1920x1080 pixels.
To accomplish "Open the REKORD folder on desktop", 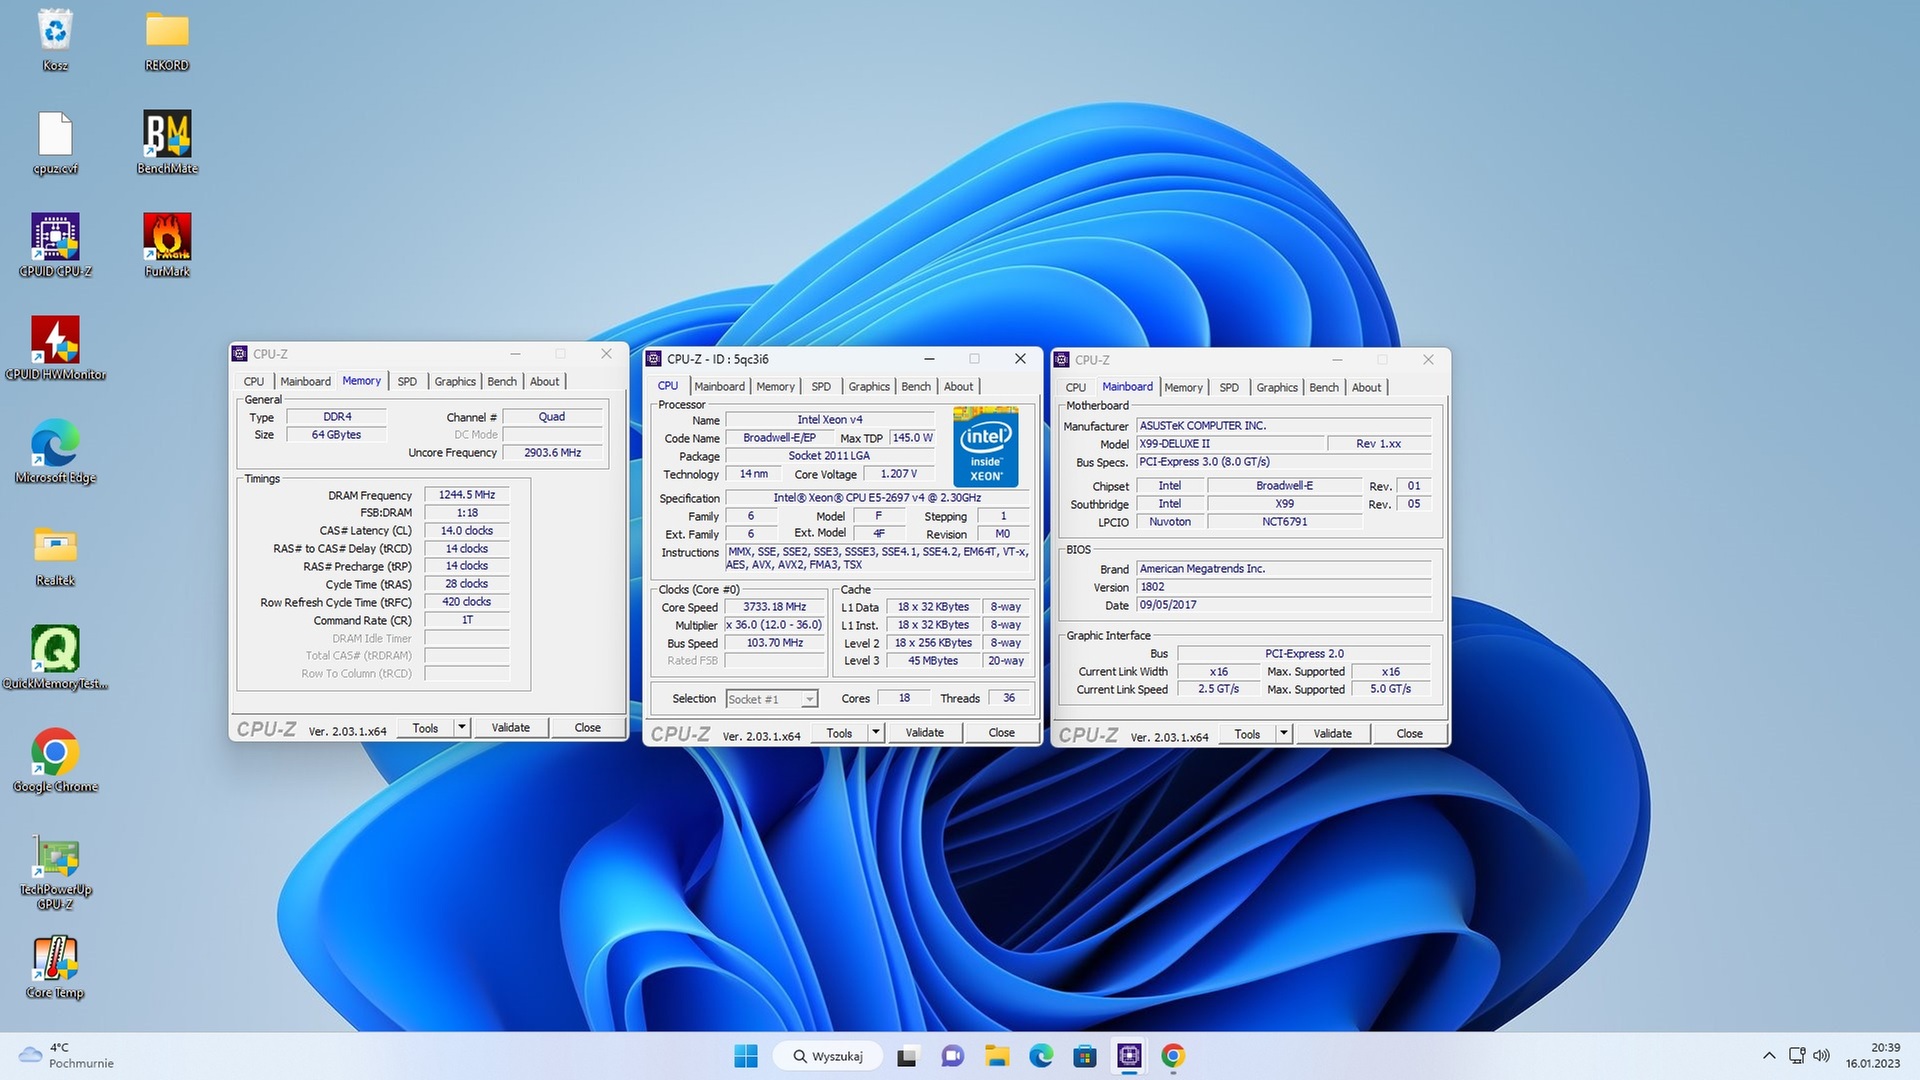I will (x=167, y=40).
